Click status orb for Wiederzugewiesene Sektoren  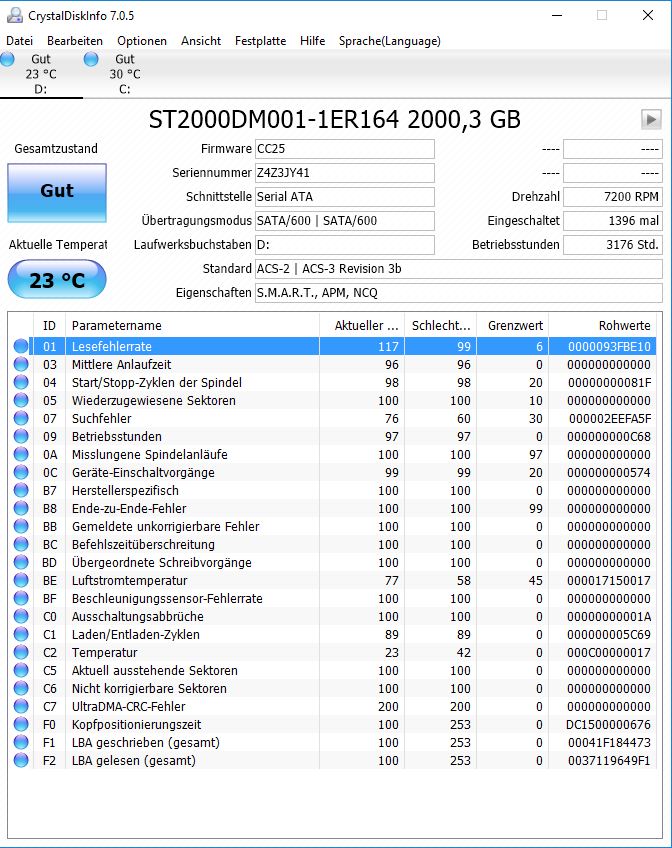pyautogui.click(x=21, y=400)
